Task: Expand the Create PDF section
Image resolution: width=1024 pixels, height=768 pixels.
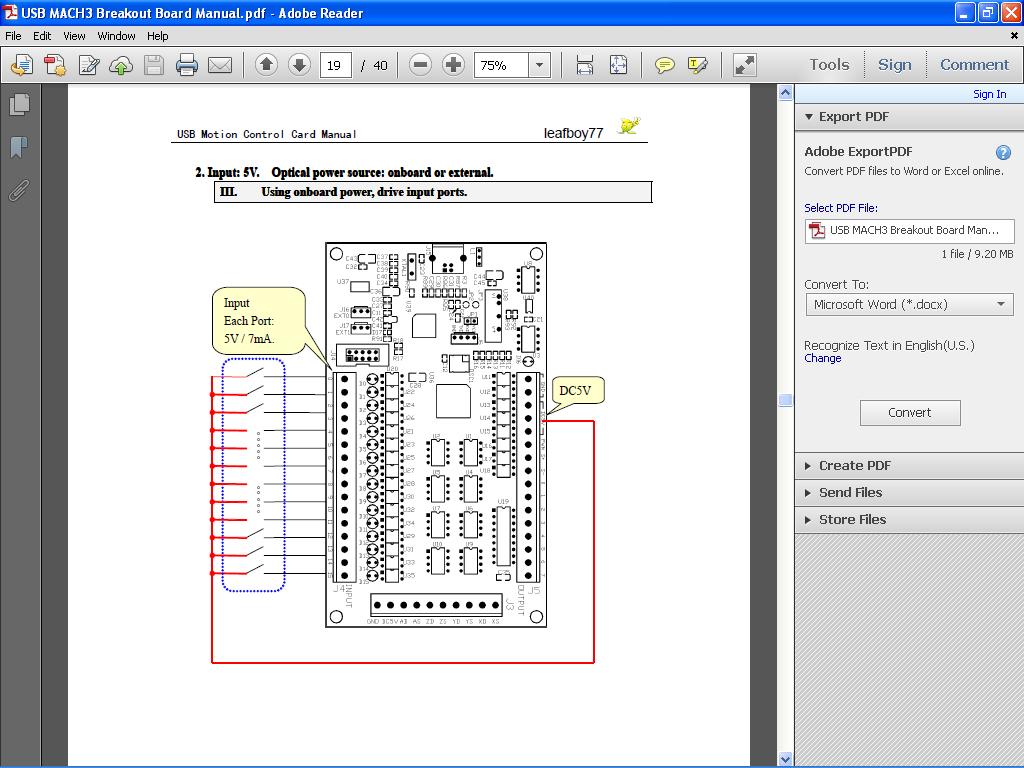Action: tap(853, 465)
